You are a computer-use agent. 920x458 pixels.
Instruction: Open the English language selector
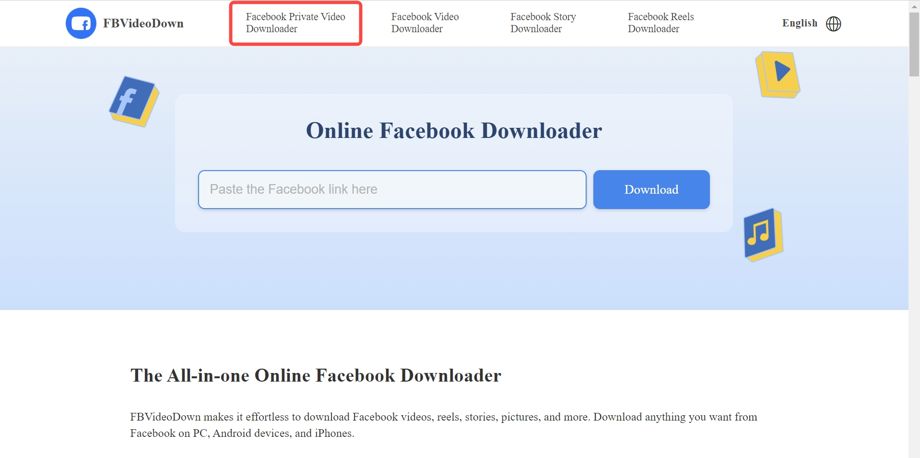pos(799,23)
